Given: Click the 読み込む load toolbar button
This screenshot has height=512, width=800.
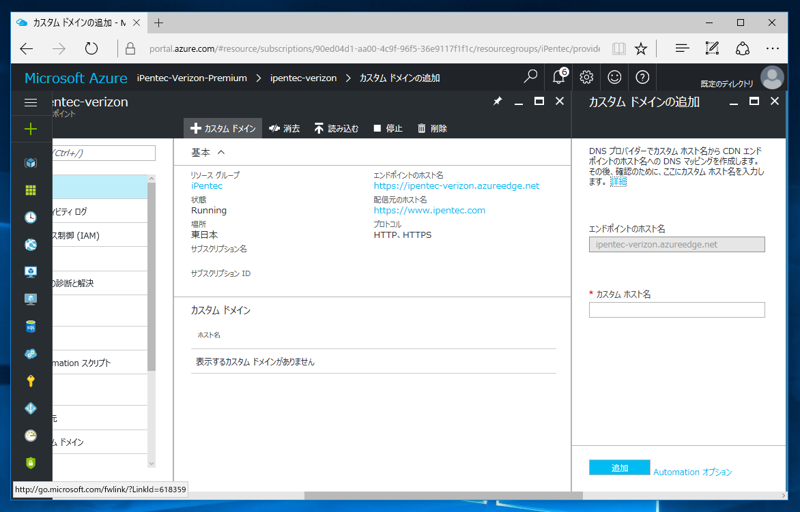Looking at the screenshot, I should 336,129.
